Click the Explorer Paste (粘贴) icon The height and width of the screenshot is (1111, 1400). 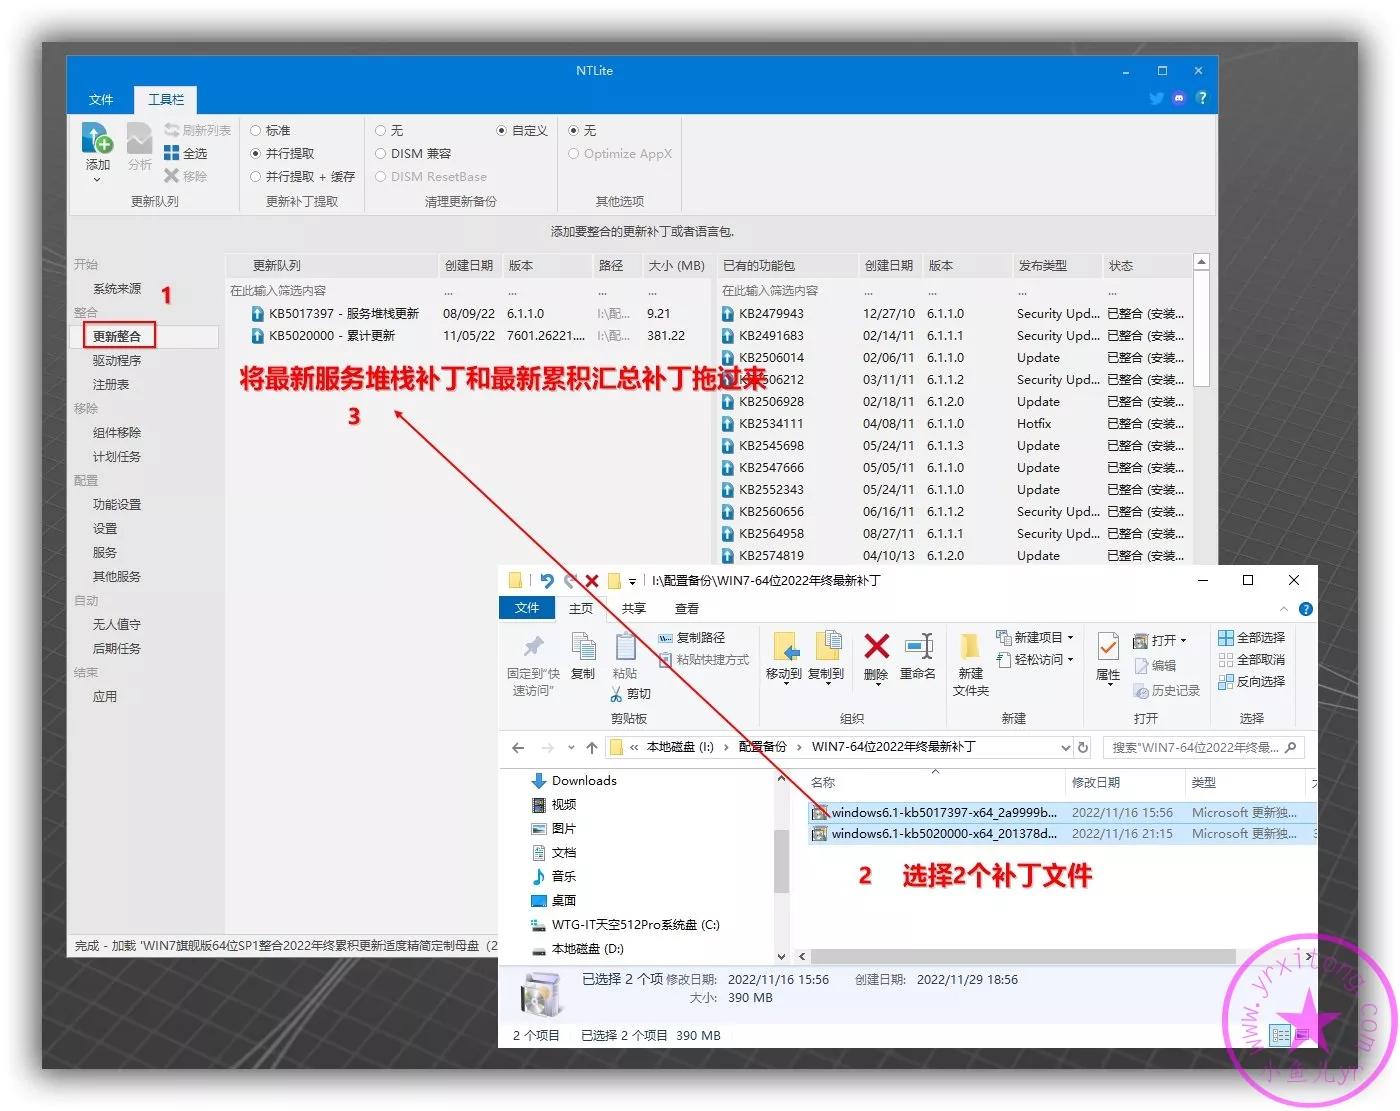click(x=625, y=646)
